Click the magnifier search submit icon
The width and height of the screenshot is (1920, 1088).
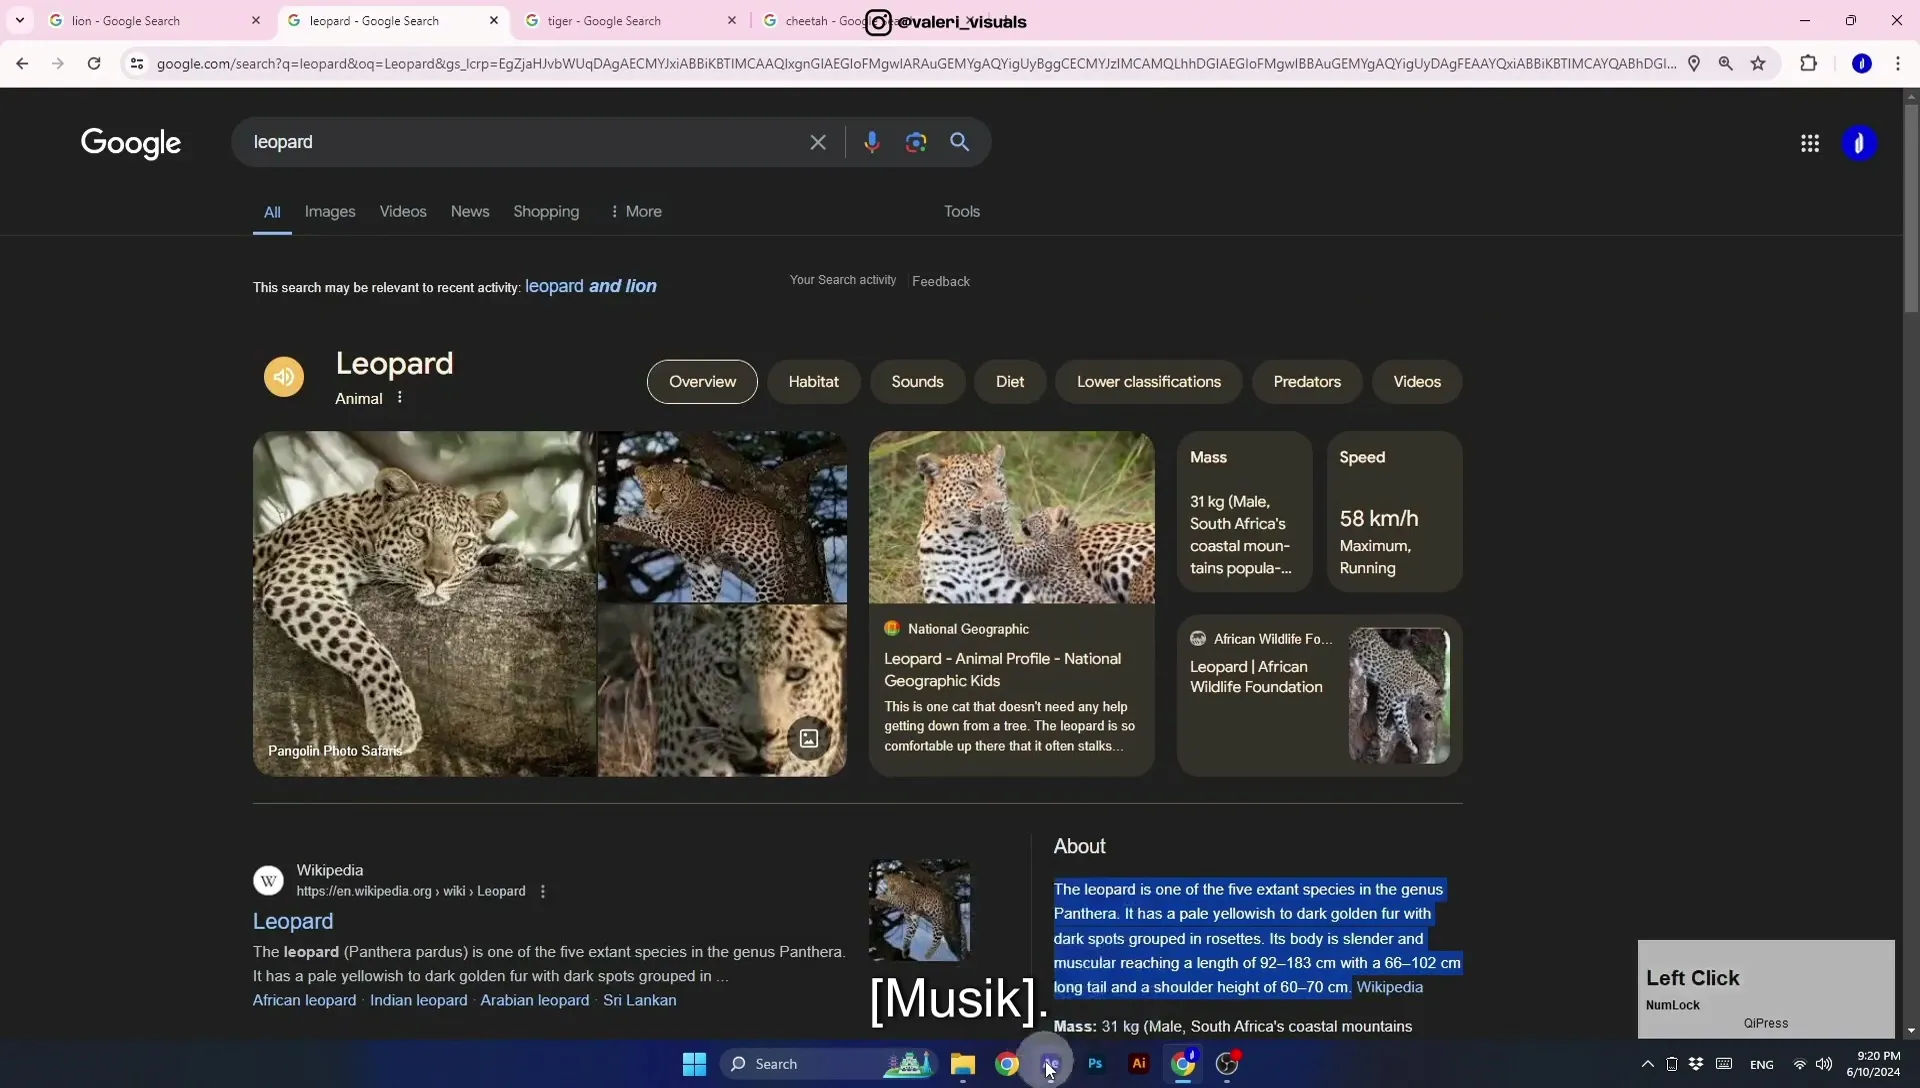[959, 142]
